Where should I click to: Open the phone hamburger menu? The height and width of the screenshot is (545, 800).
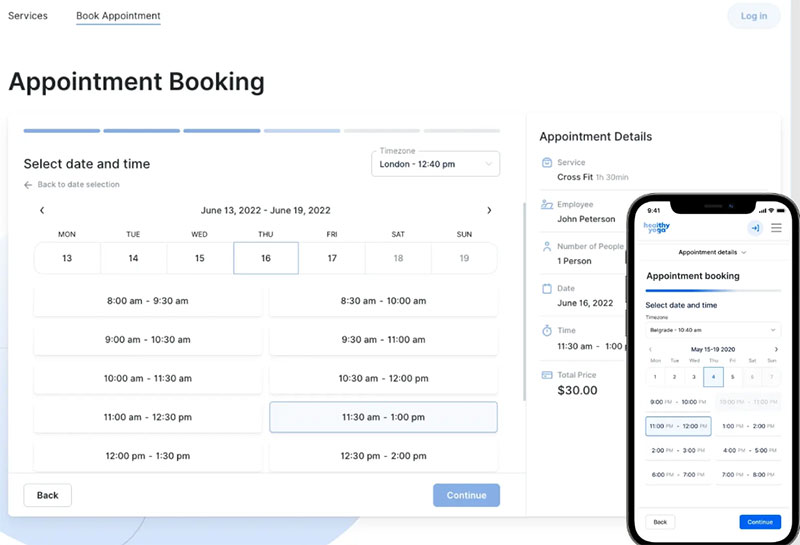pyautogui.click(x=776, y=228)
